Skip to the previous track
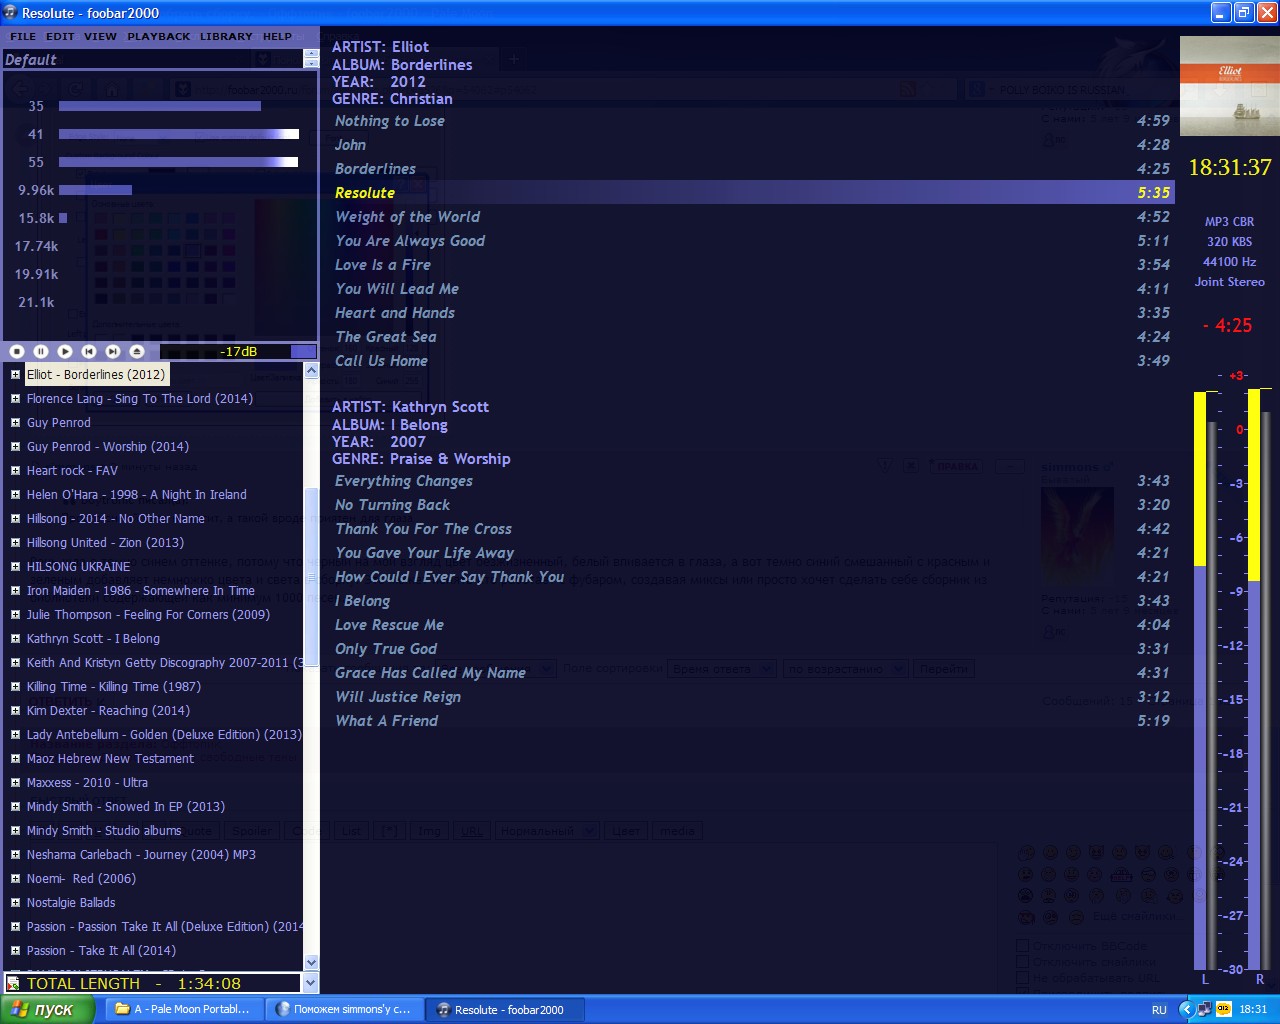 tap(89, 351)
